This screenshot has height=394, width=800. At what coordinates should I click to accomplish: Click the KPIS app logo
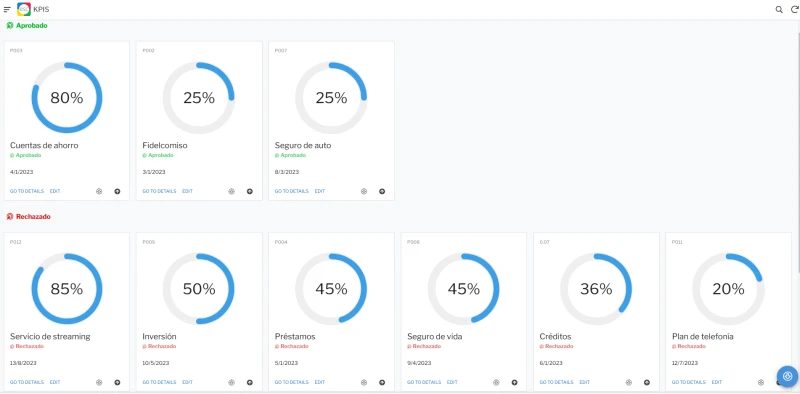[23, 9]
